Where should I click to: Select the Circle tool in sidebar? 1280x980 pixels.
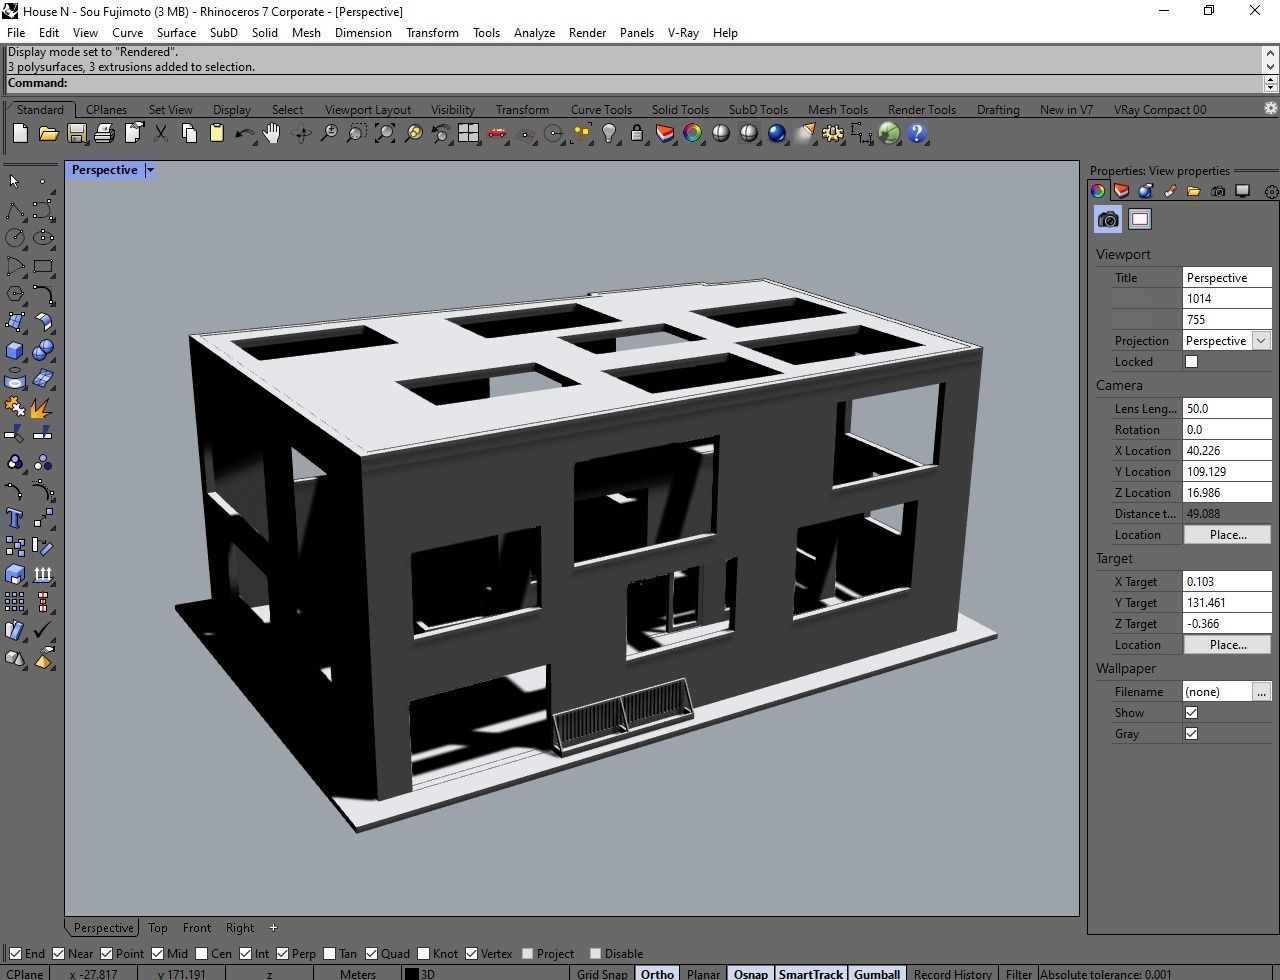[x=15, y=238]
